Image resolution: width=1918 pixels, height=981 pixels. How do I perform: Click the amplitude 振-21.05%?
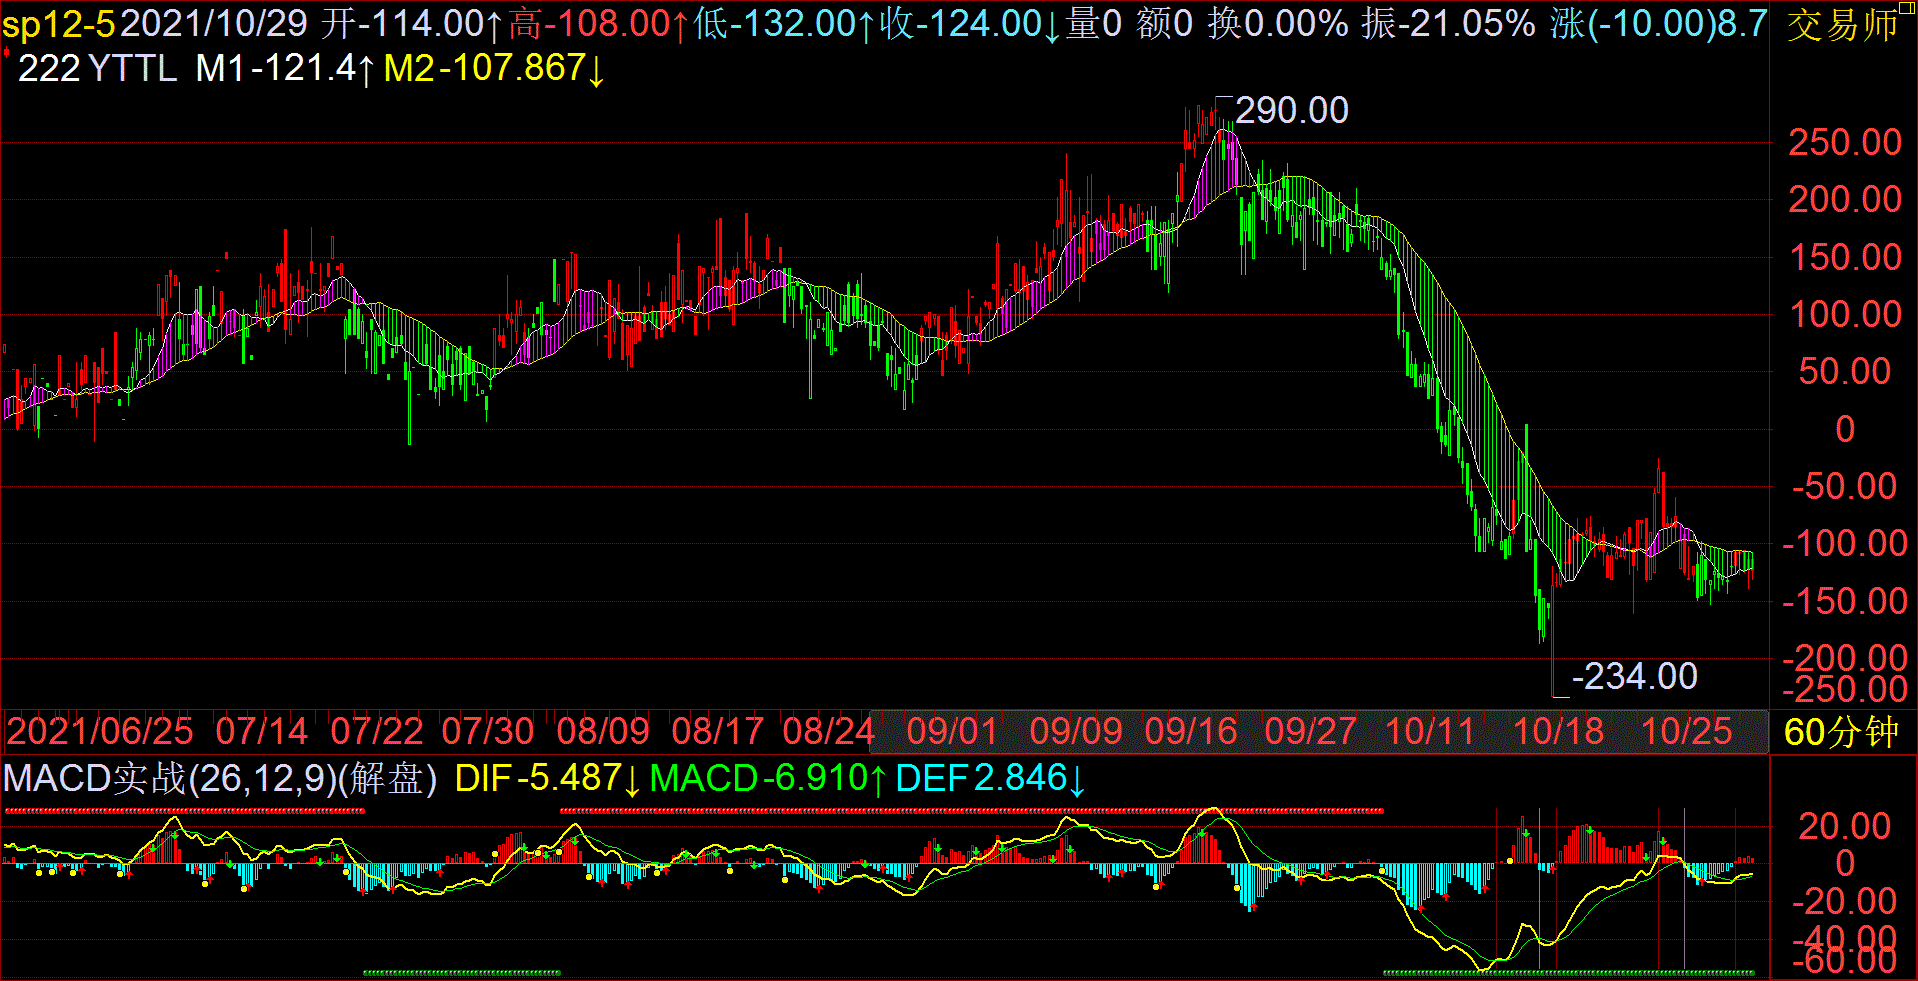[1448, 23]
